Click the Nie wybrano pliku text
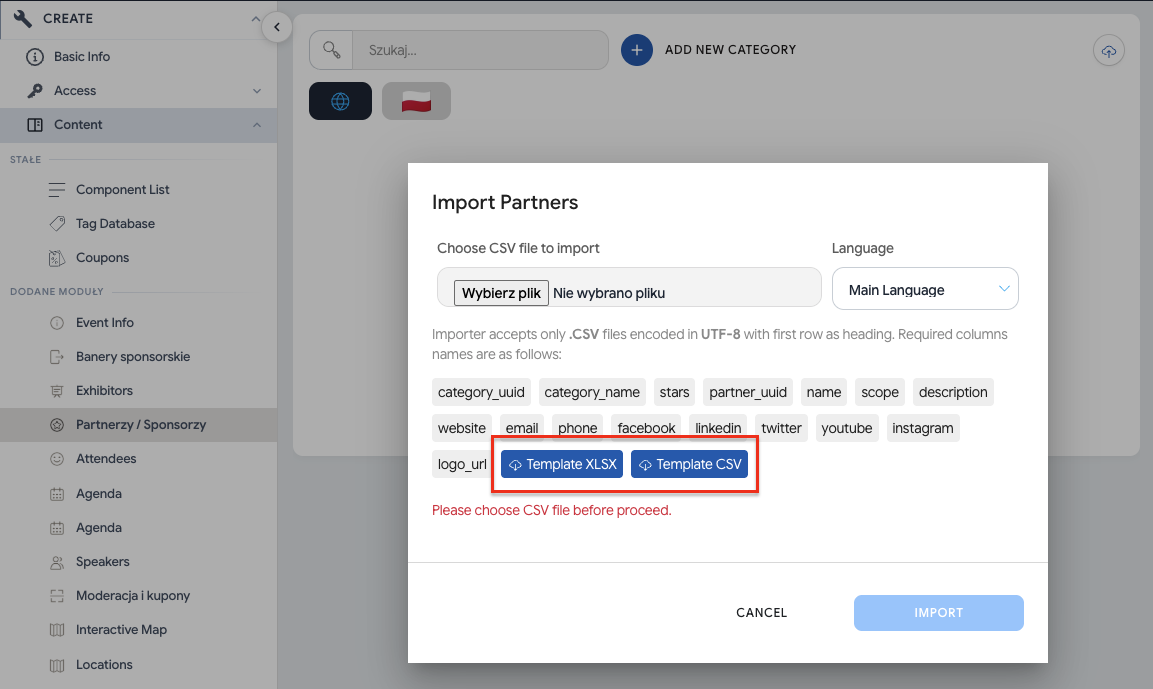 pyautogui.click(x=609, y=293)
